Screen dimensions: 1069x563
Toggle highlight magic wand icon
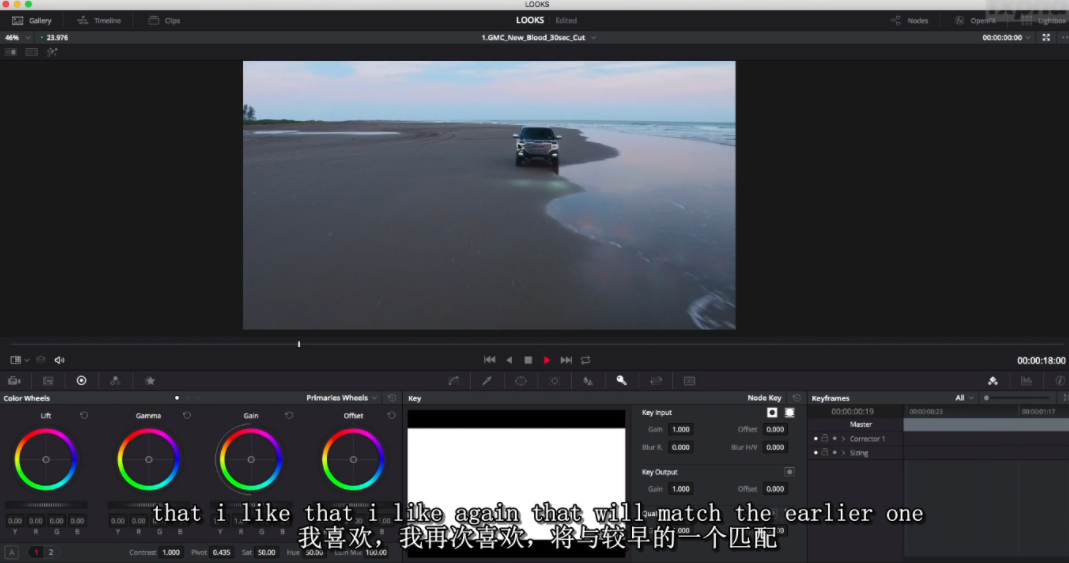click(x=52, y=52)
